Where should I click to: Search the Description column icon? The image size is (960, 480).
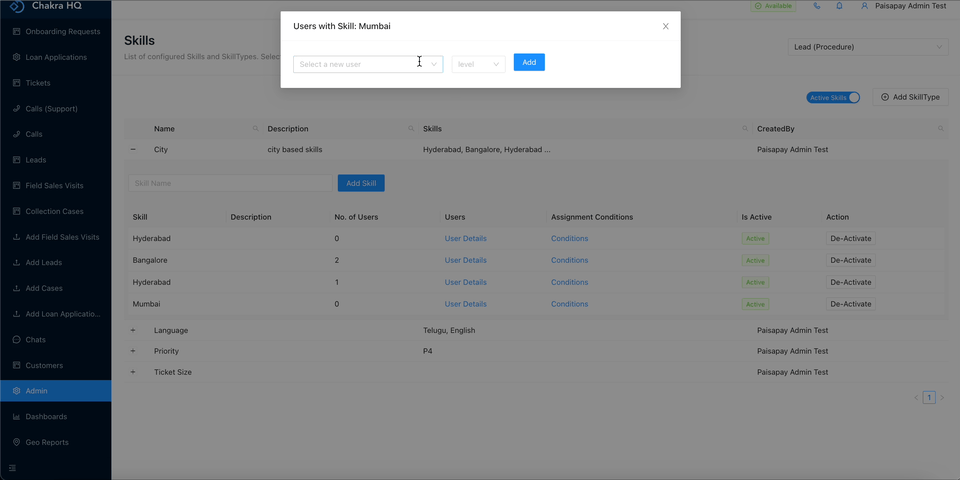411,129
